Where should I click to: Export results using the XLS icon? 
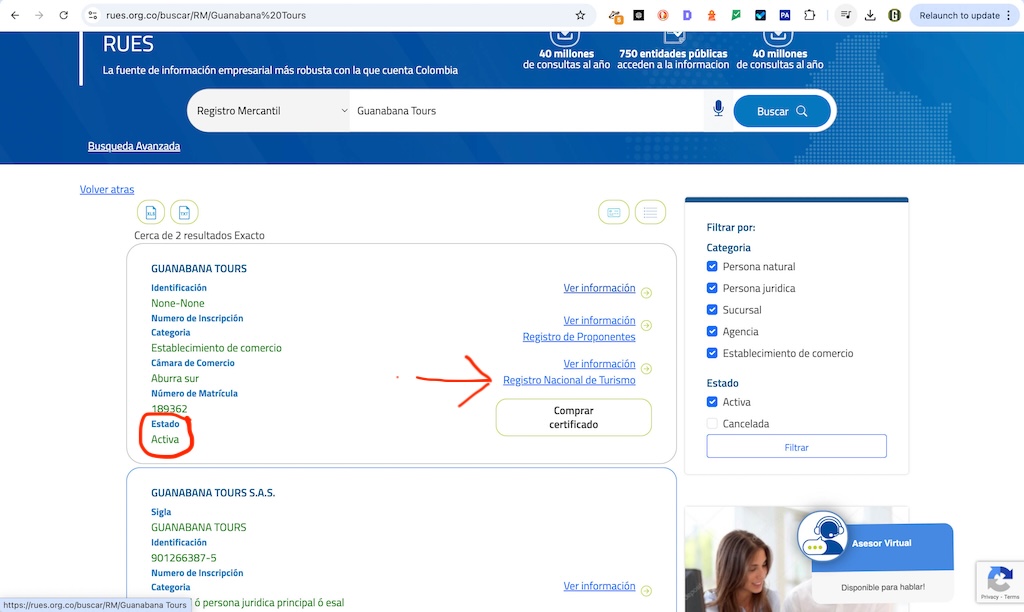coord(150,212)
